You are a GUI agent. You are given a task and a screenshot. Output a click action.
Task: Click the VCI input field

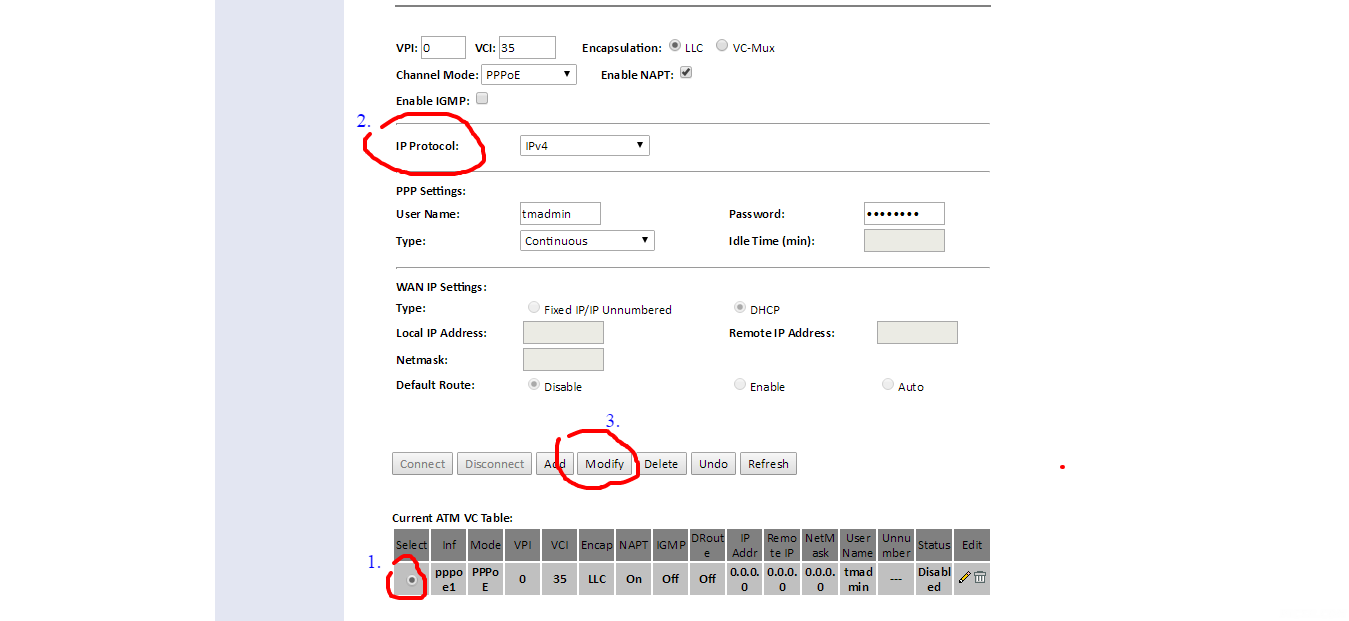click(x=527, y=47)
